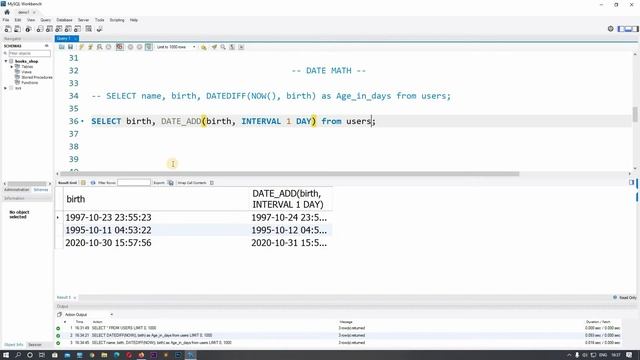Create a new function toolbar icon
Image resolution: width=640 pixels, height=360 pixels.
pos(78,29)
